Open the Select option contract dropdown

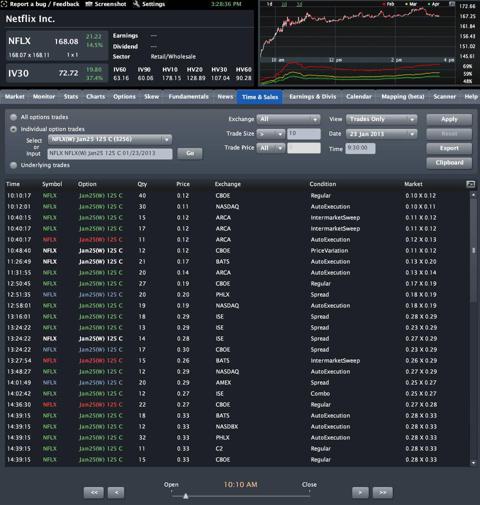pyautogui.click(x=110, y=139)
